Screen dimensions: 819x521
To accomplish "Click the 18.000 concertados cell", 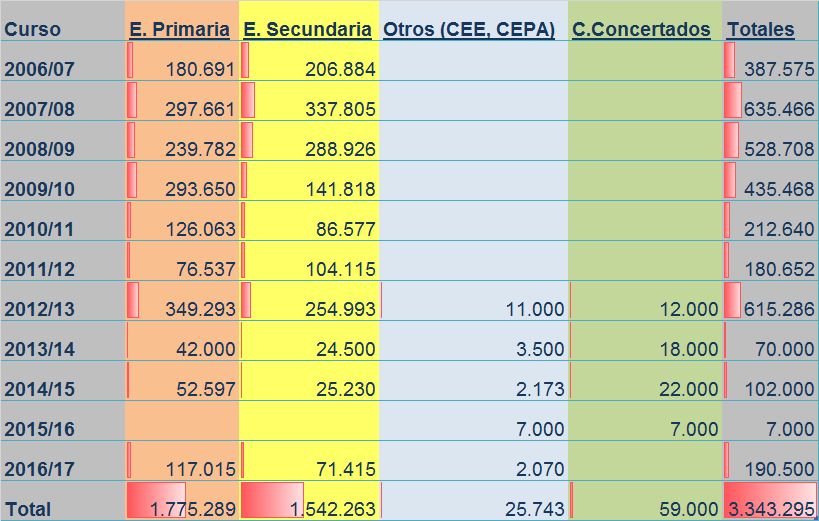I will click(645, 341).
